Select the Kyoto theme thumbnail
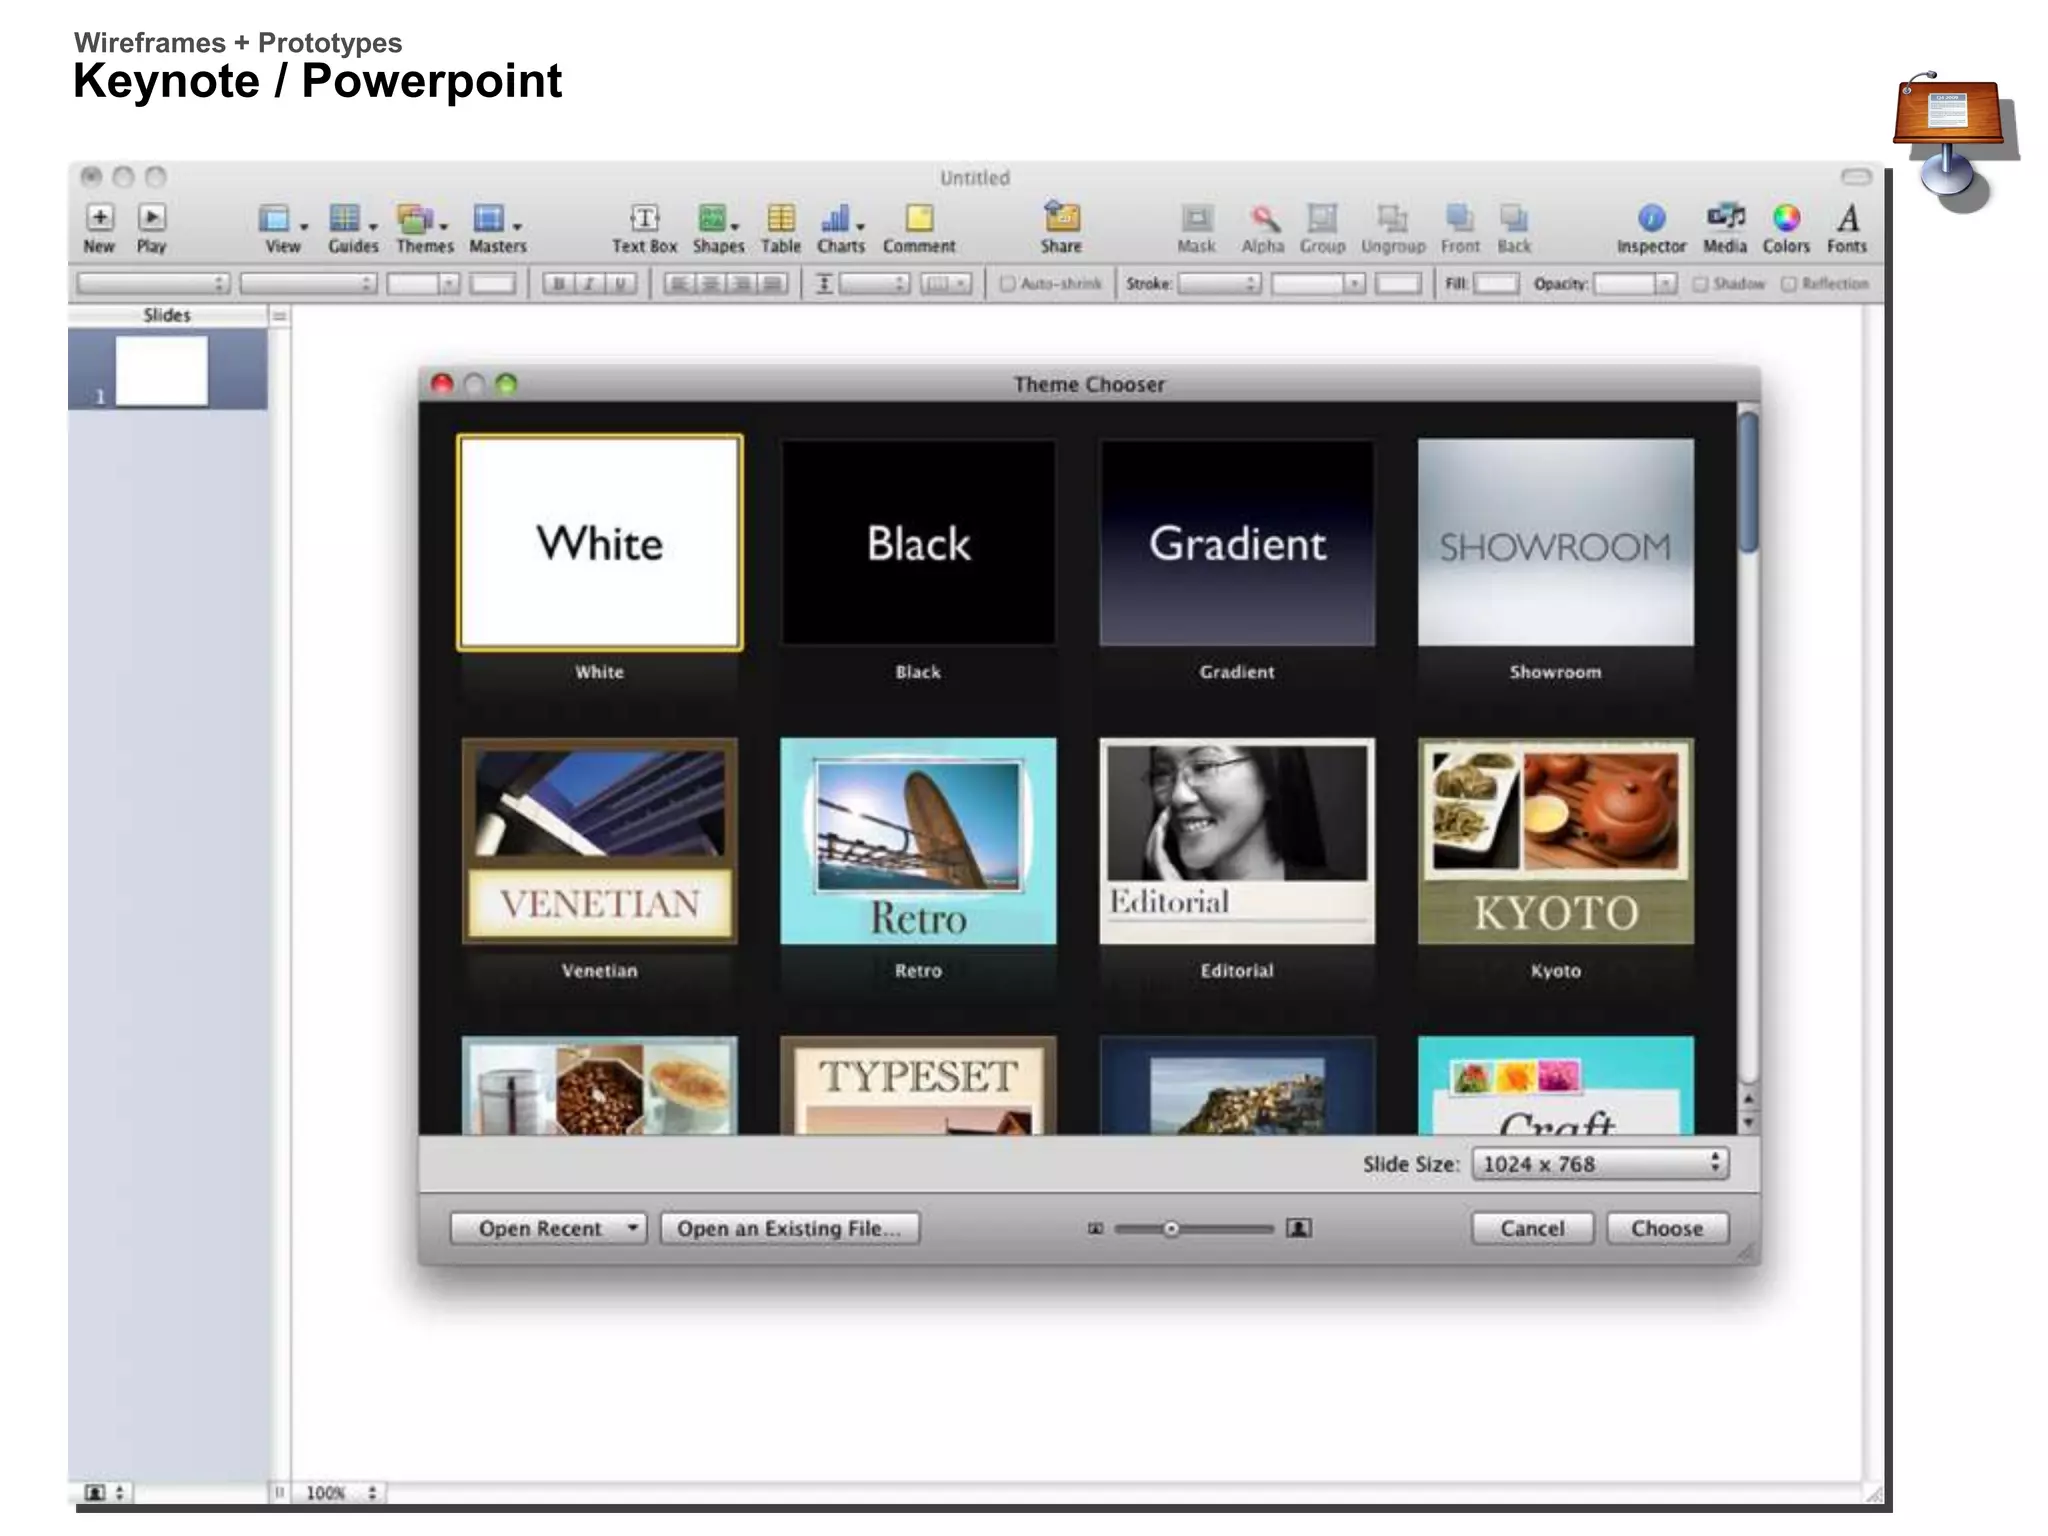This screenshot has width=2048, height=1536. [1556, 841]
